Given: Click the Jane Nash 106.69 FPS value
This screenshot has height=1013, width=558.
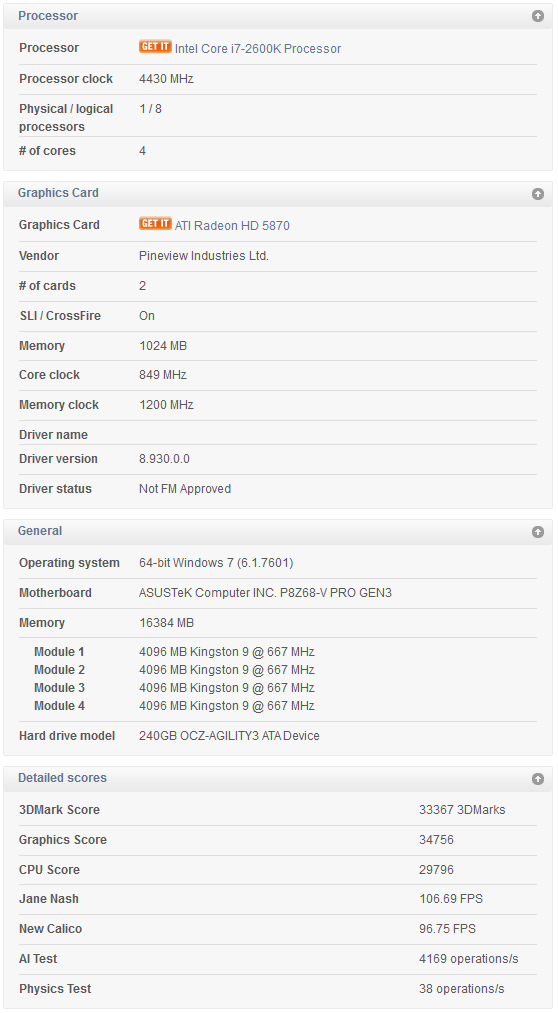Looking at the screenshot, I should tap(451, 899).
